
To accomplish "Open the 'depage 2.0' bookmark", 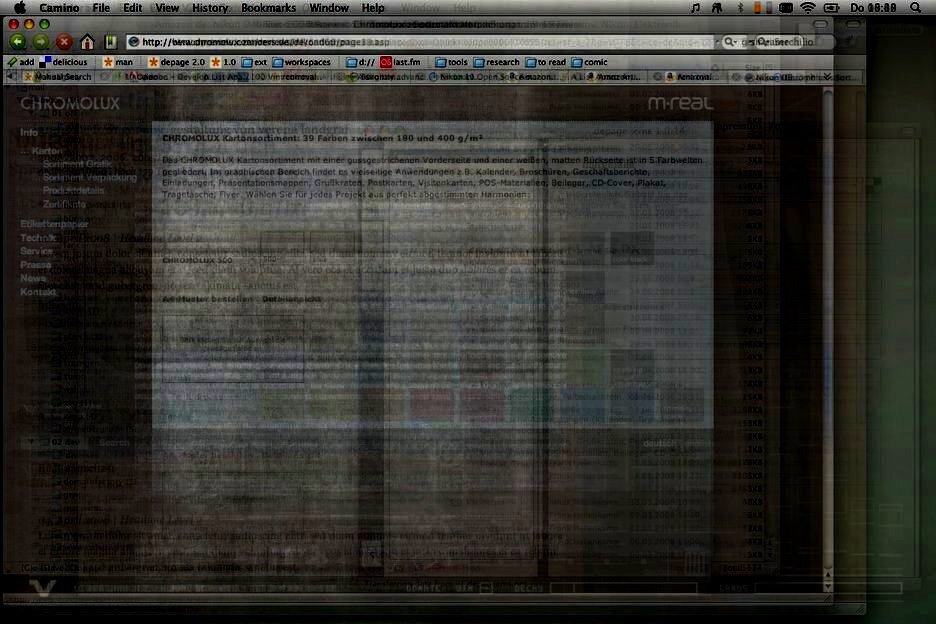I will pos(177,62).
